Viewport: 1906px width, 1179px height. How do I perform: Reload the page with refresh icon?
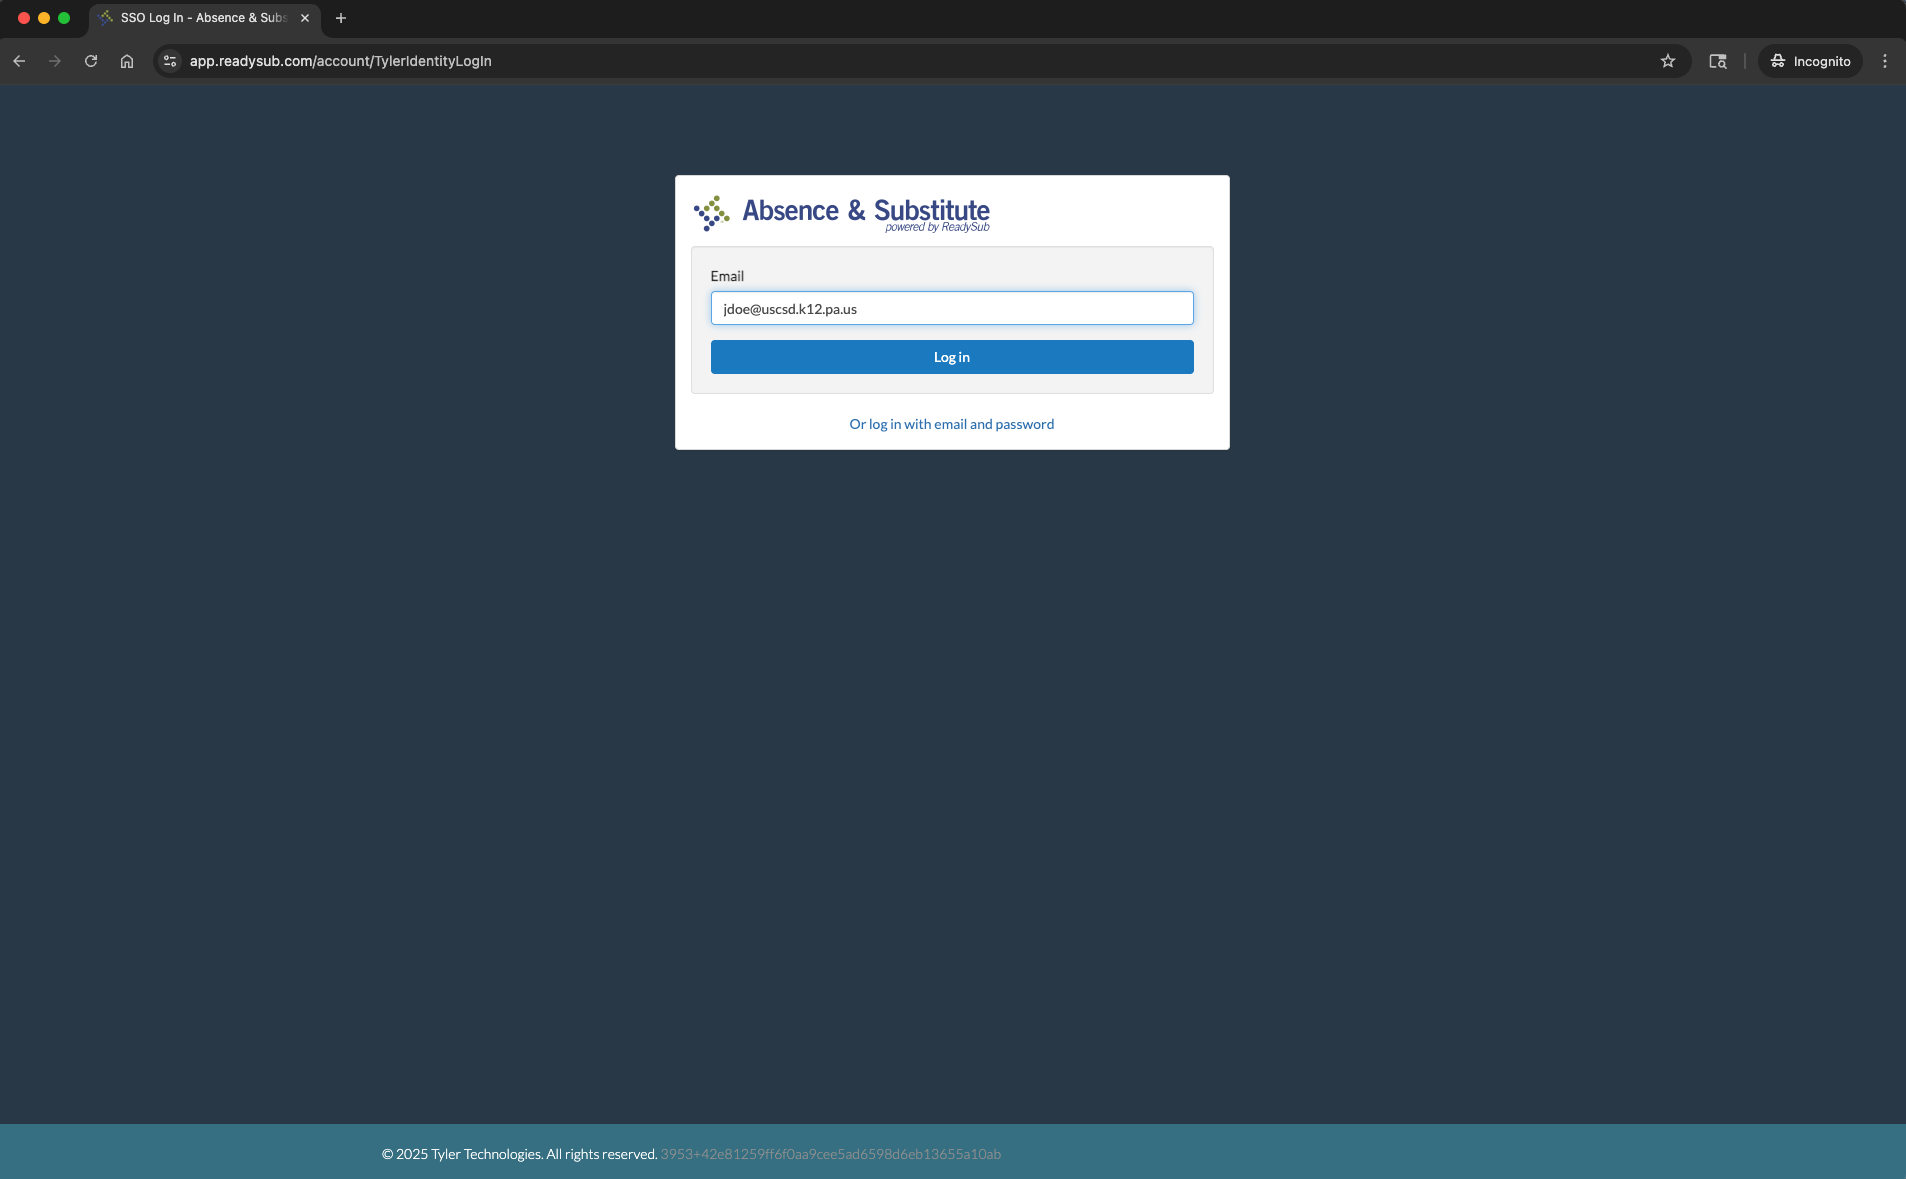click(91, 61)
